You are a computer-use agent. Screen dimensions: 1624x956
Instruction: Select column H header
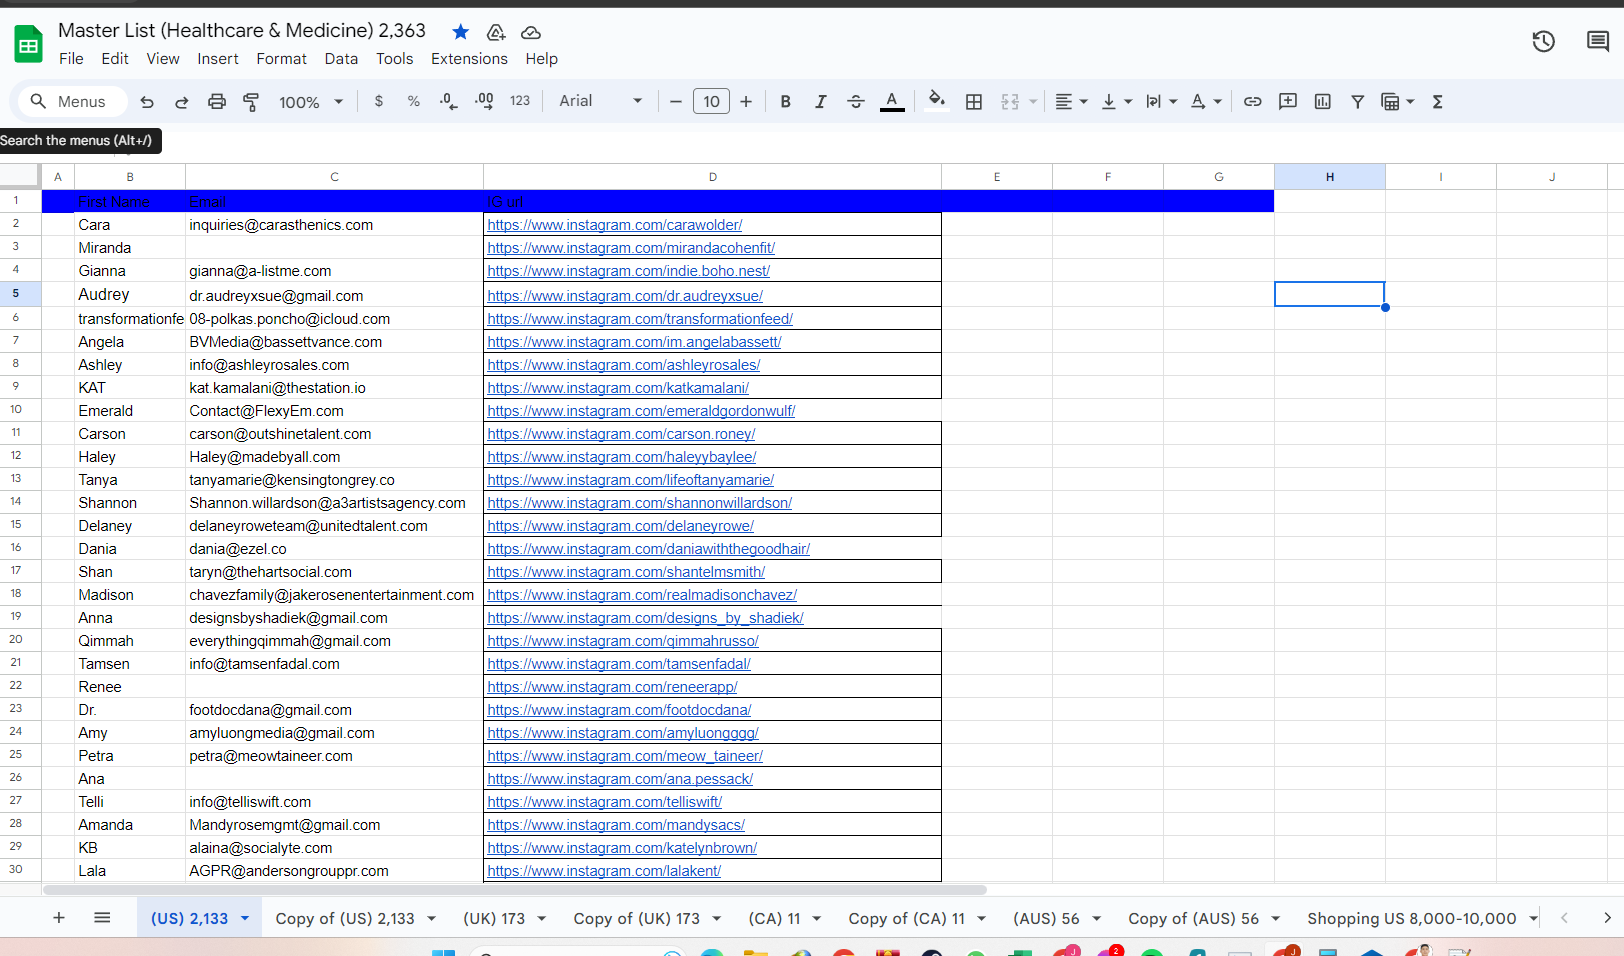(1330, 177)
